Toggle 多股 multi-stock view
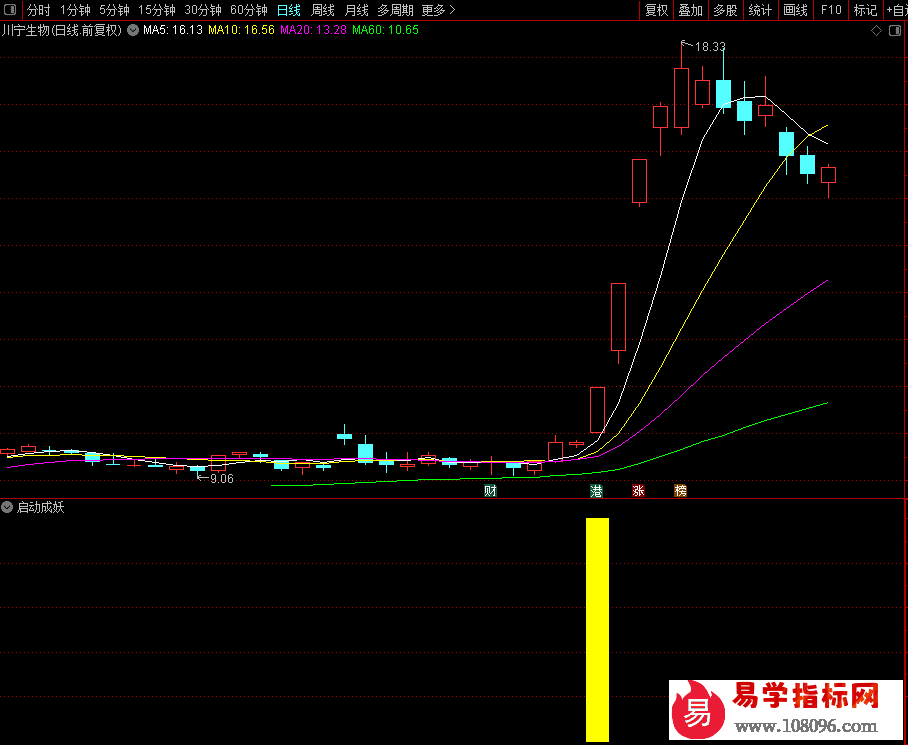908x745 pixels. [725, 10]
